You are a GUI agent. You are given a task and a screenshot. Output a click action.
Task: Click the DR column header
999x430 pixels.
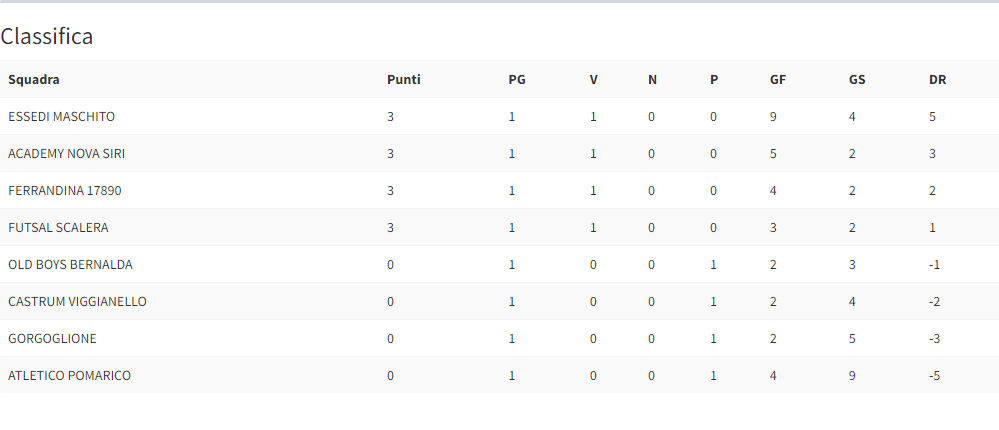click(x=937, y=80)
